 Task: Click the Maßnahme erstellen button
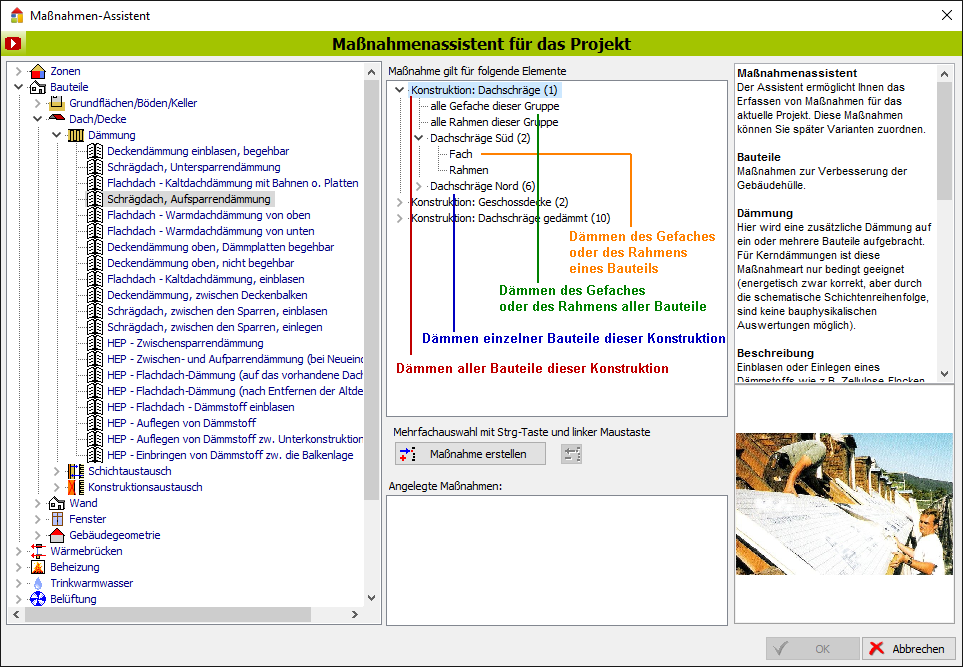tap(470, 454)
